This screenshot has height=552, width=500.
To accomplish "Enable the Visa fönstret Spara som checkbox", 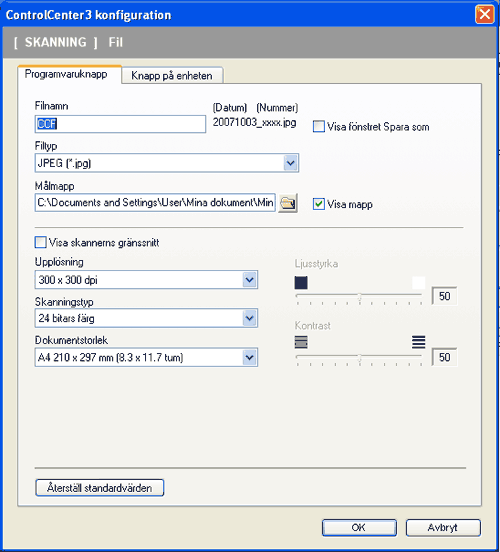I will click(319, 126).
